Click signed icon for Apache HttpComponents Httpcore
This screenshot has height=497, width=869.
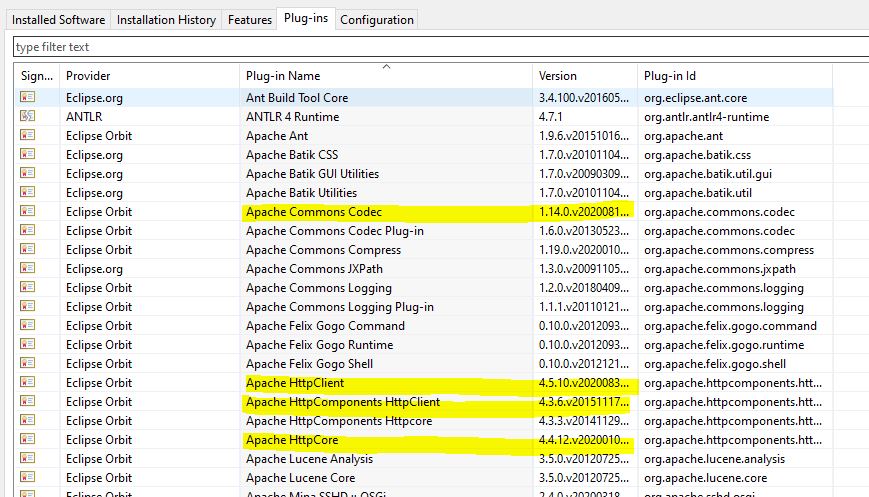[x=28, y=419]
